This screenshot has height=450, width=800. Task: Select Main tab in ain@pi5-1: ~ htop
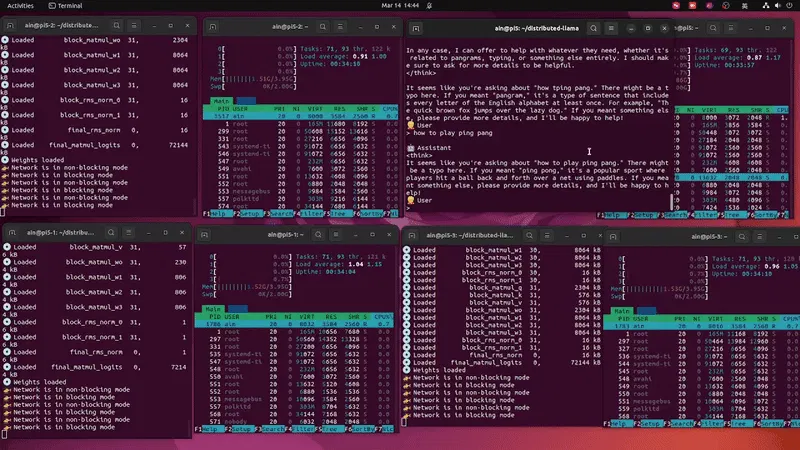[213, 309]
